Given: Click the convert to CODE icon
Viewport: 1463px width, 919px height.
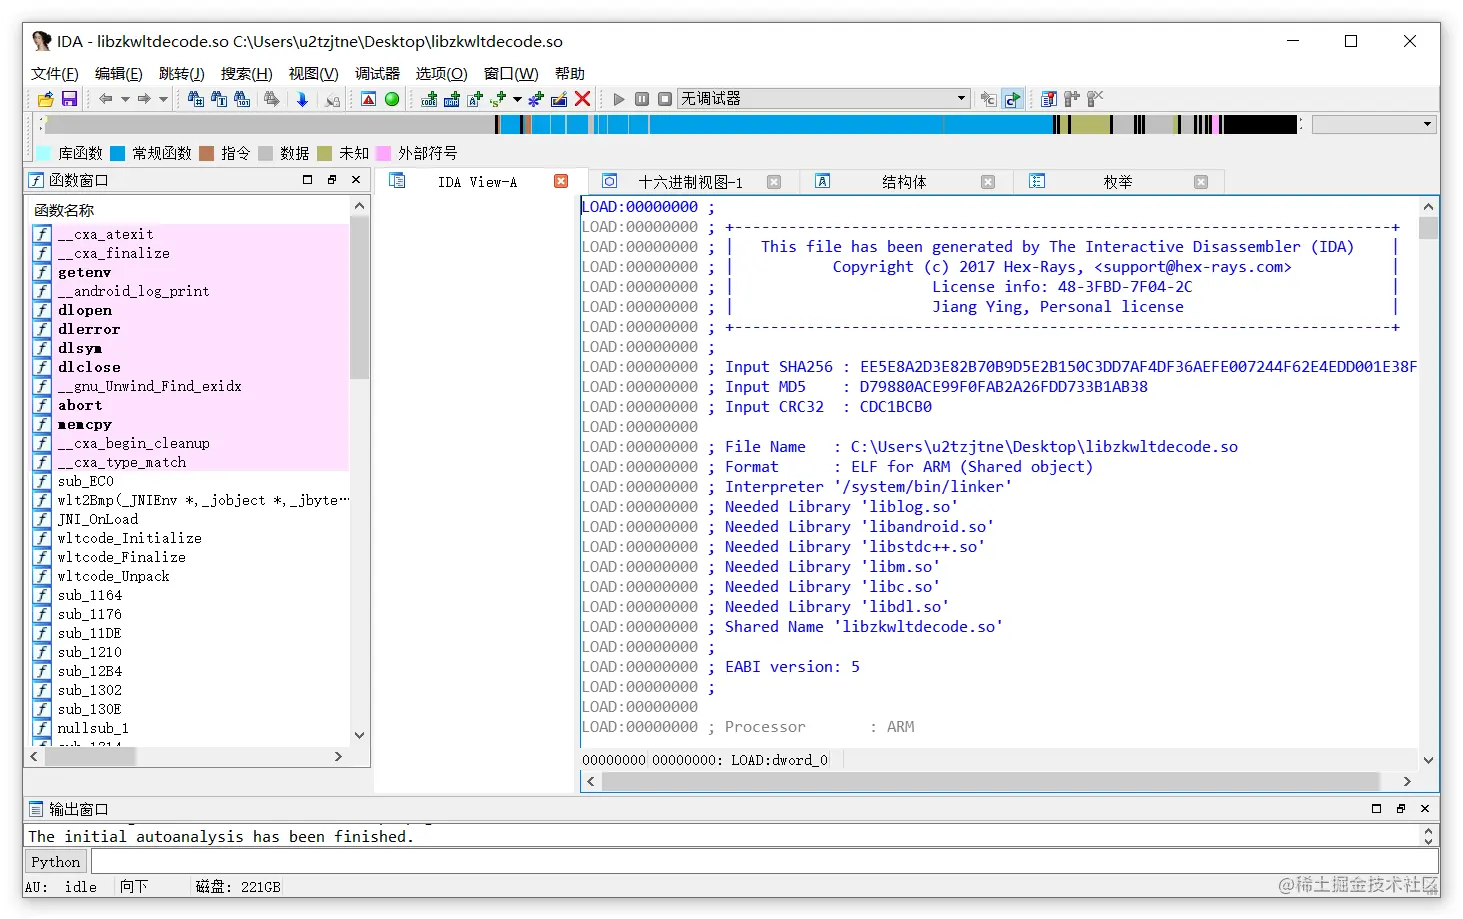Looking at the screenshot, I should coord(429,99).
